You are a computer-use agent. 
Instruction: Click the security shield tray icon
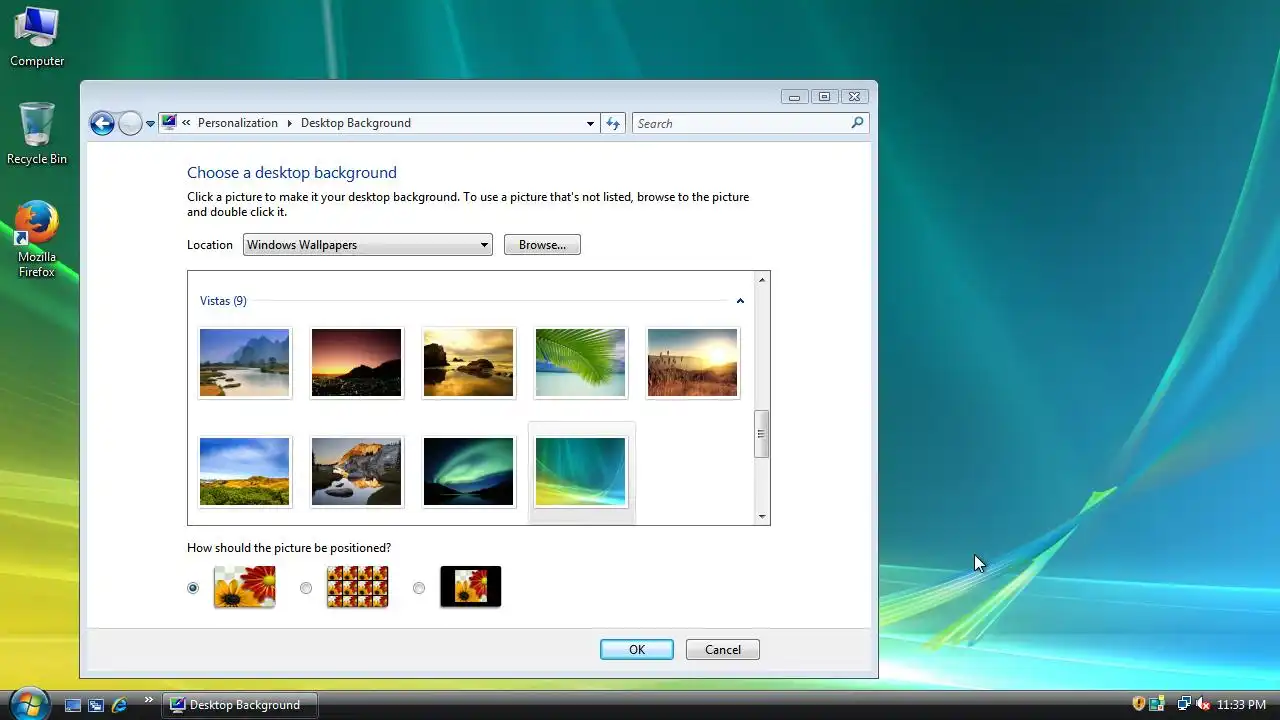[x=1138, y=704]
